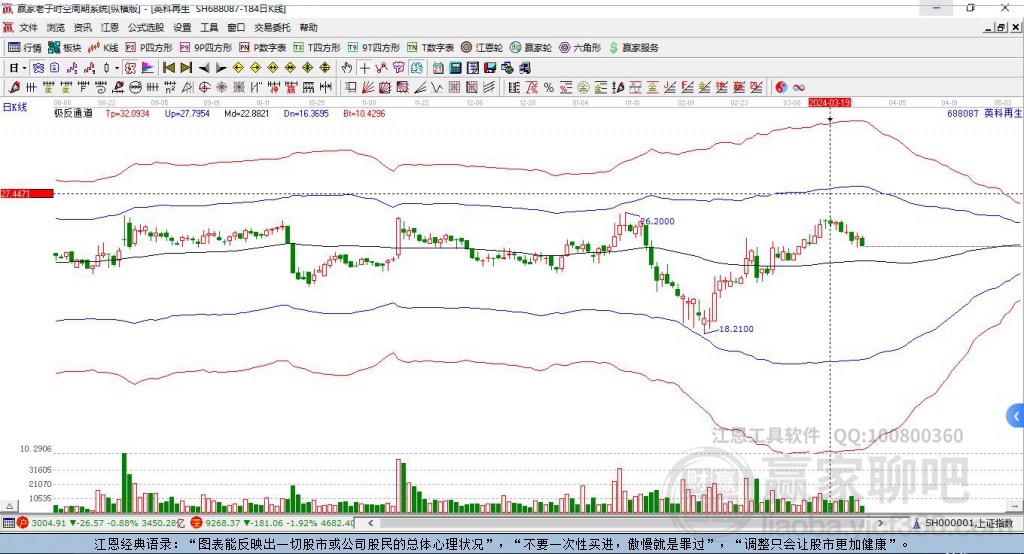
Task: Select the circled crosshair target tool
Action: click(x=204, y=87)
